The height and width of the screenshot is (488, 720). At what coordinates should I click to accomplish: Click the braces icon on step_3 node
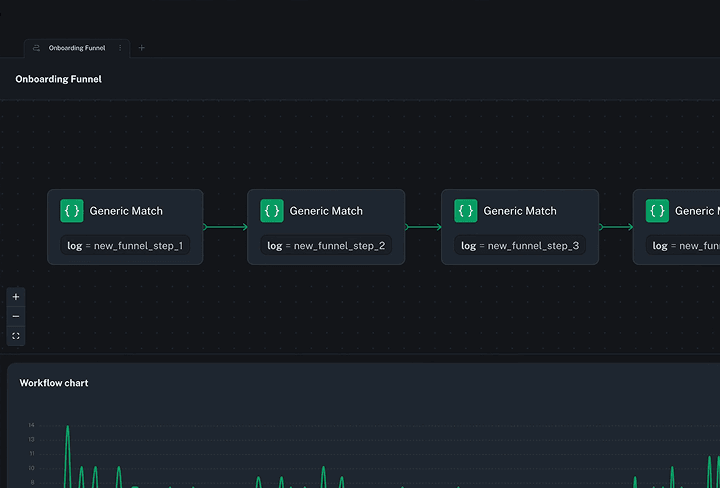[x=466, y=211]
